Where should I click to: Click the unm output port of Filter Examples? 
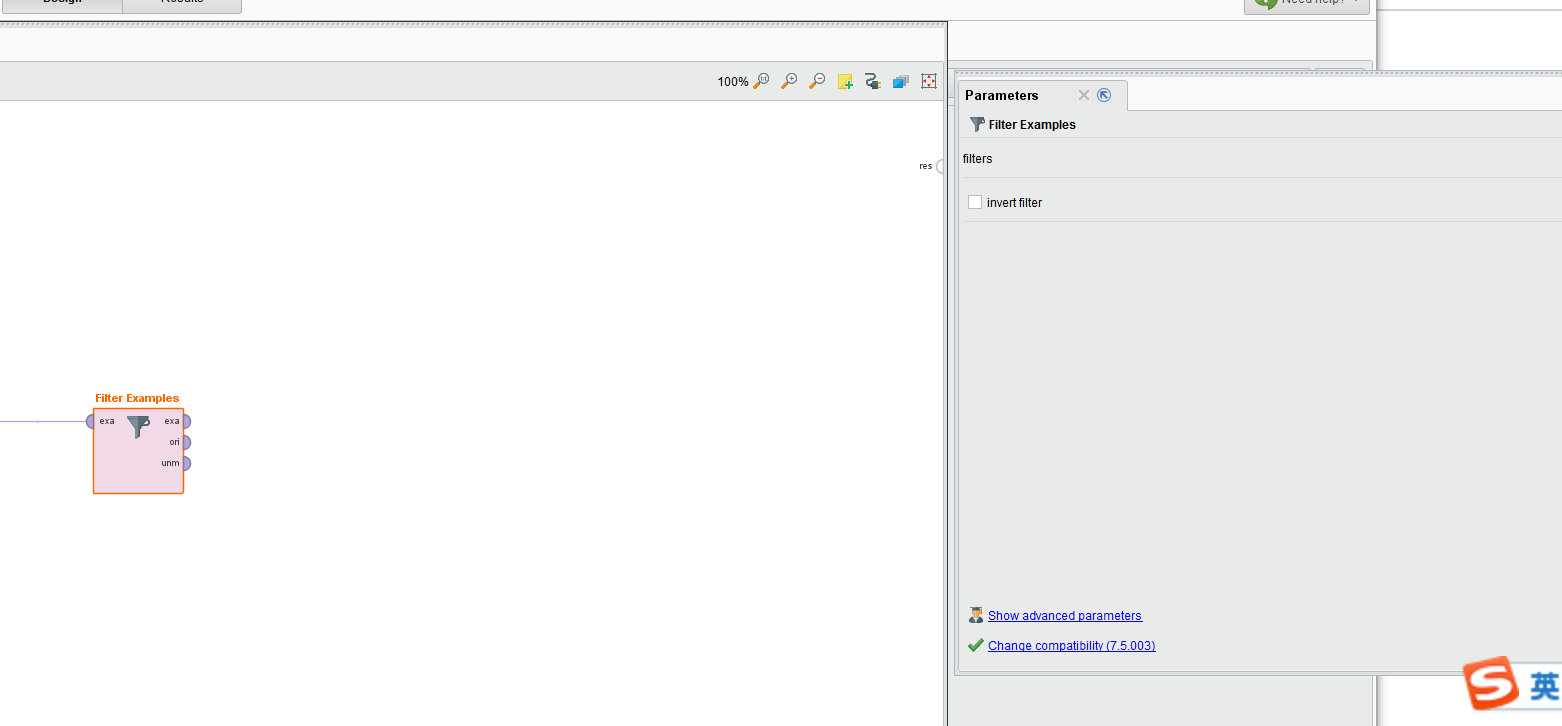186,463
